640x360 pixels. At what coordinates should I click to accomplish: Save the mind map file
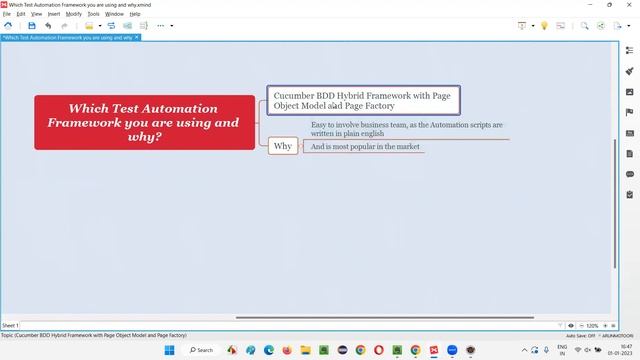pyautogui.click(x=32, y=26)
